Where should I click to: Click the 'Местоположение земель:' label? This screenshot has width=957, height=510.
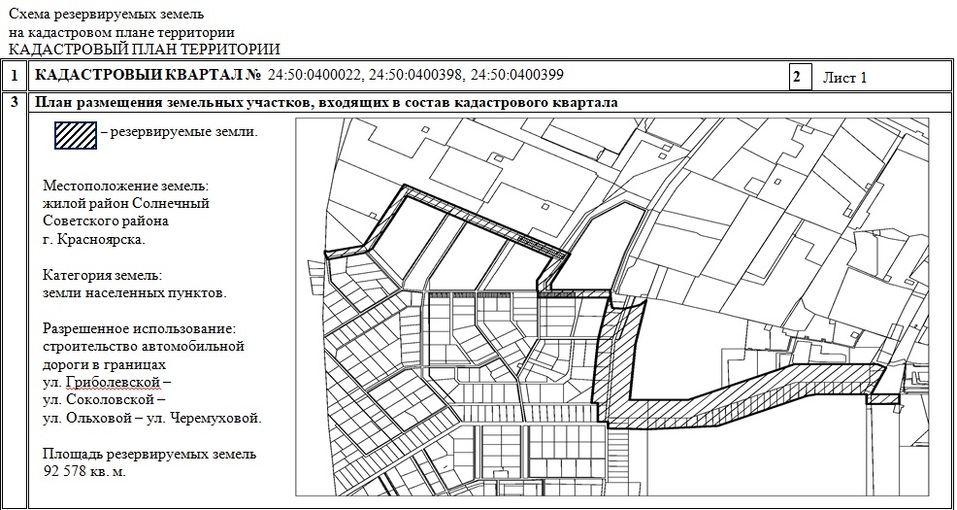click(126, 187)
